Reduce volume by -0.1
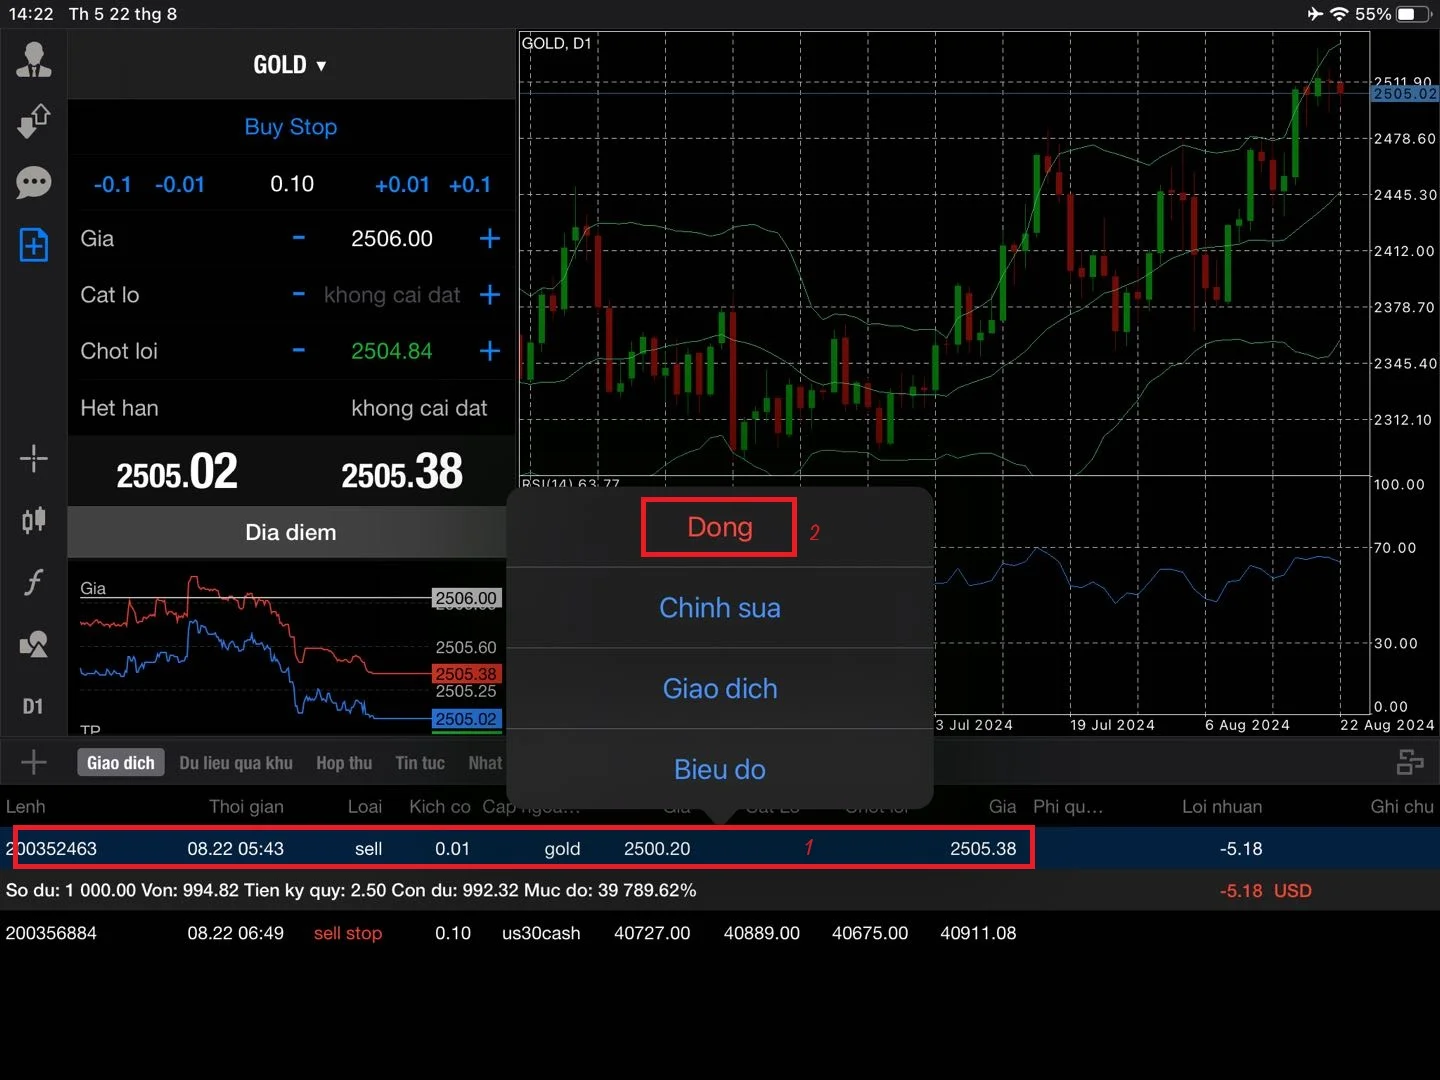The image size is (1440, 1080). 112,184
